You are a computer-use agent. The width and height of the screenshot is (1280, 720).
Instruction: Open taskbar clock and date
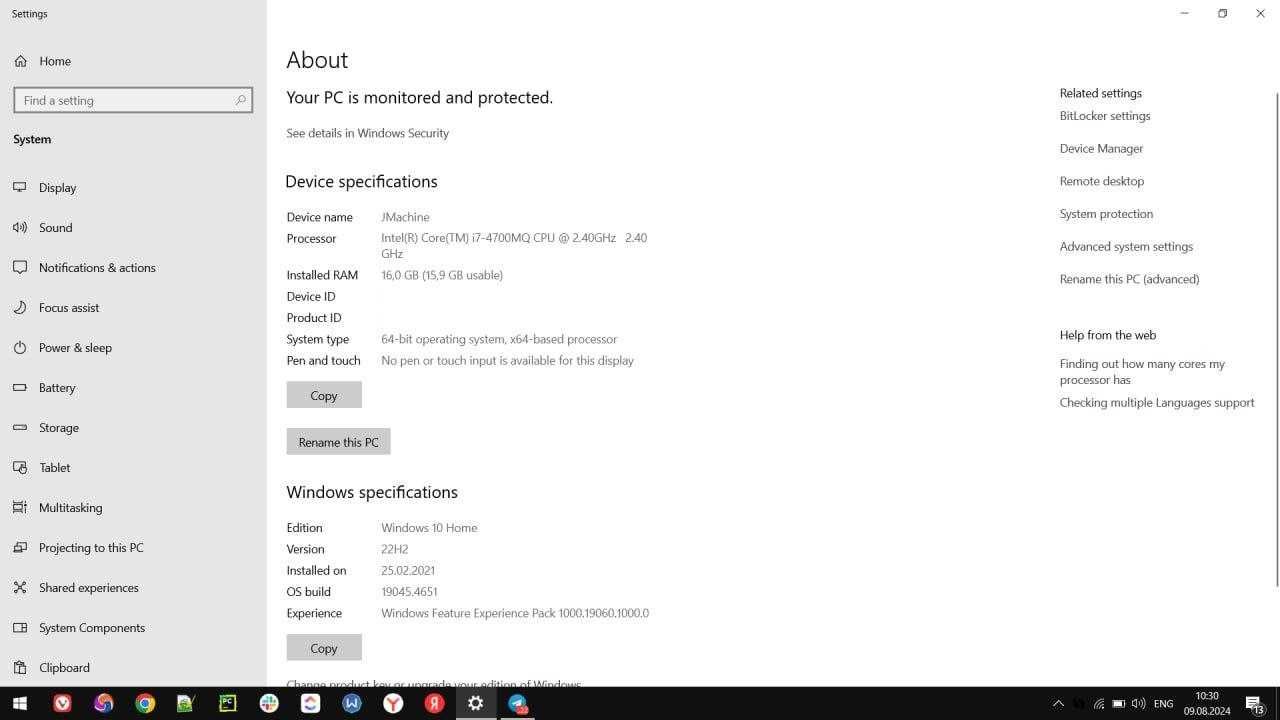pos(1207,703)
